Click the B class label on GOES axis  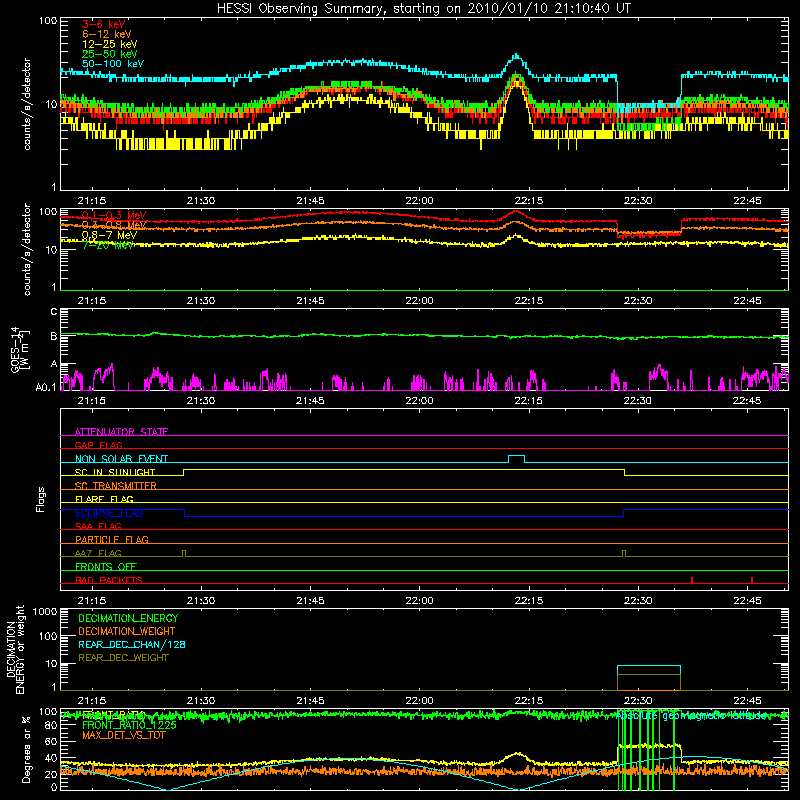pyautogui.click(x=54, y=336)
